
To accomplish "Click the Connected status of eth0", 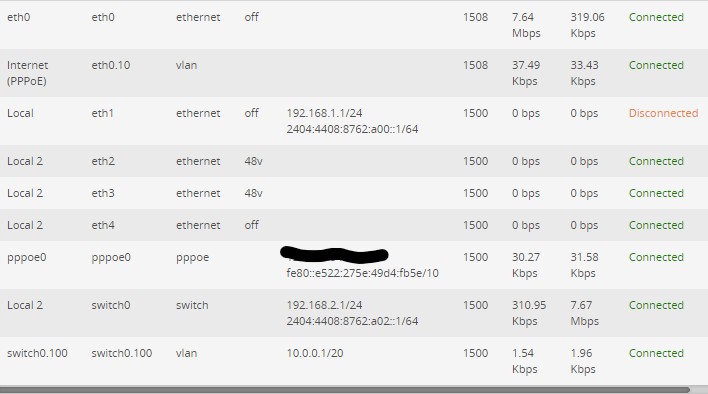I will pos(656,17).
